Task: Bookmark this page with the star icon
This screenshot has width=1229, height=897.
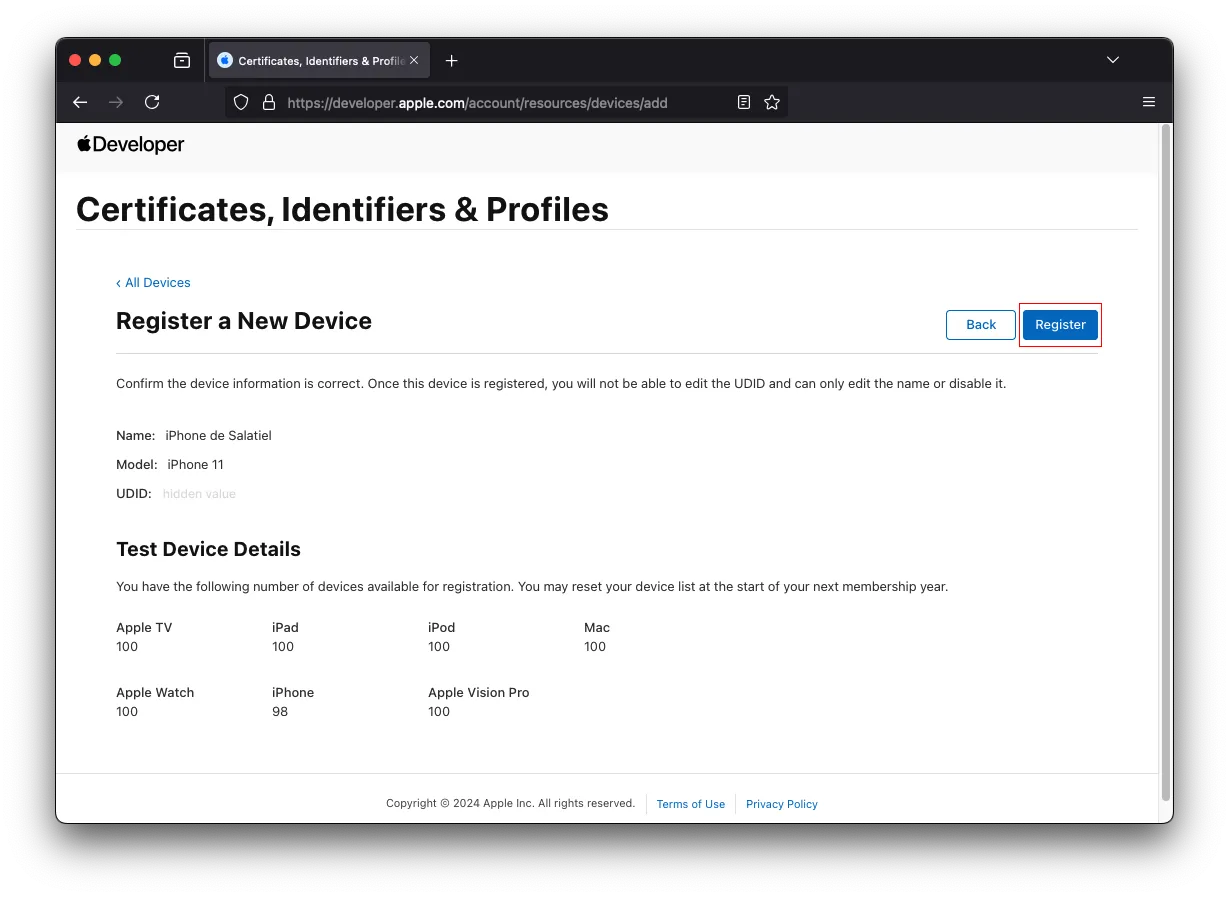Action: tap(772, 102)
